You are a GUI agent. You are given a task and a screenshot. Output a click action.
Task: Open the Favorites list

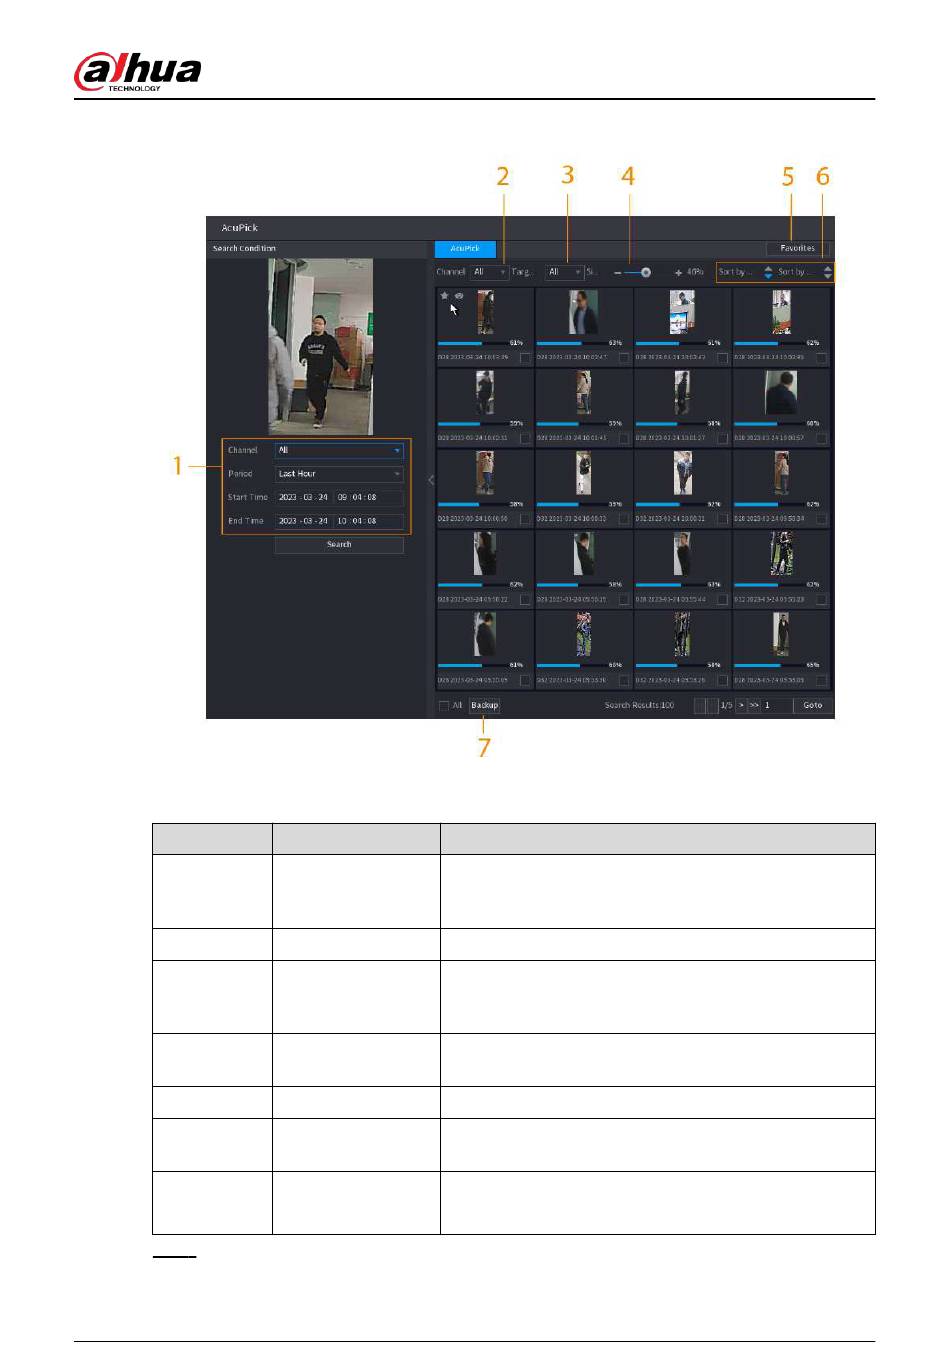[797, 248]
